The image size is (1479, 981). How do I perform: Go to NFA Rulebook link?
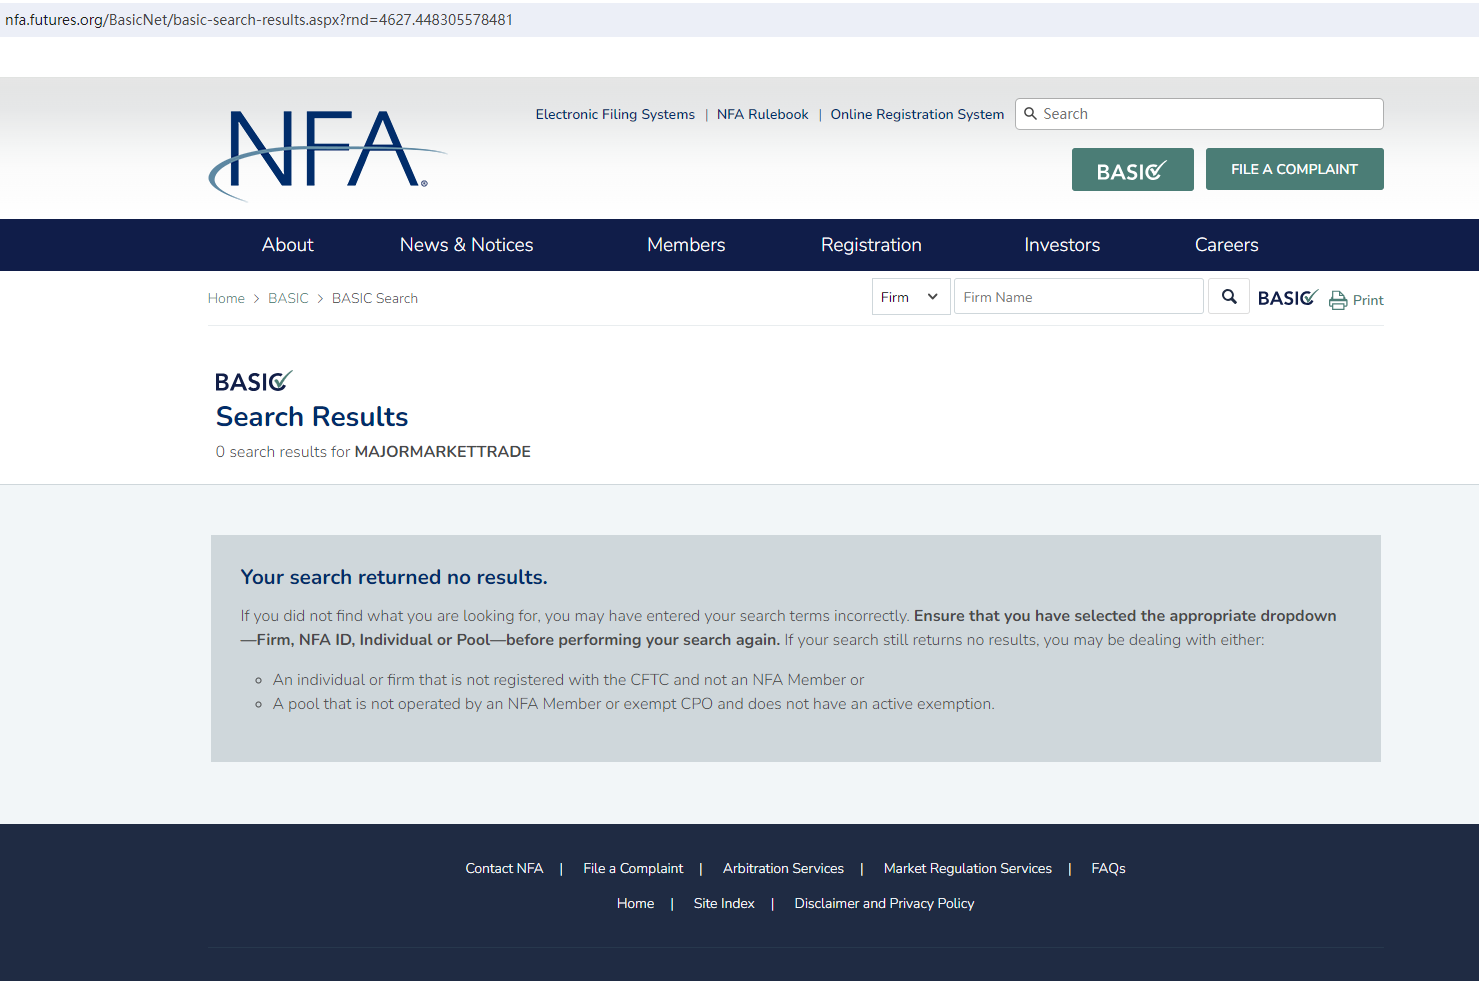[x=762, y=115]
